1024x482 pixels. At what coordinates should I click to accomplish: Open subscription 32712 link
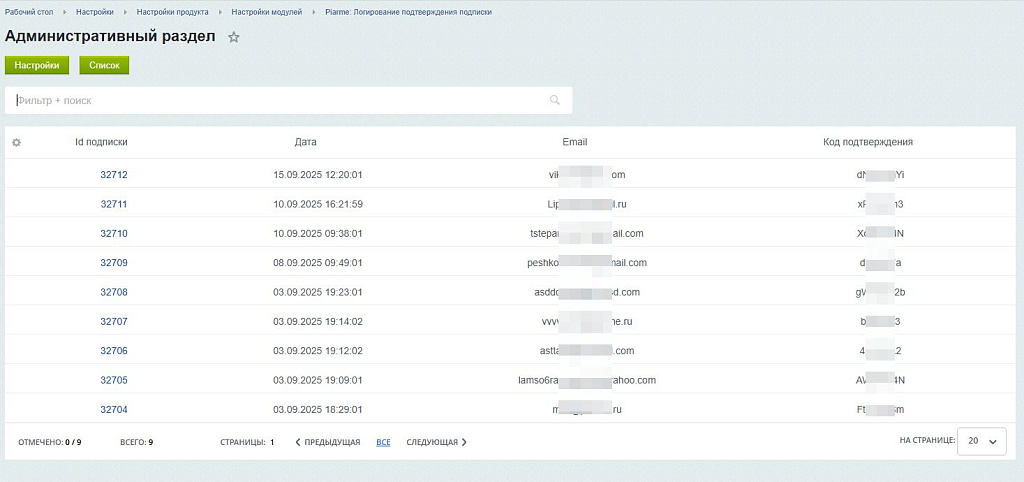click(114, 175)
